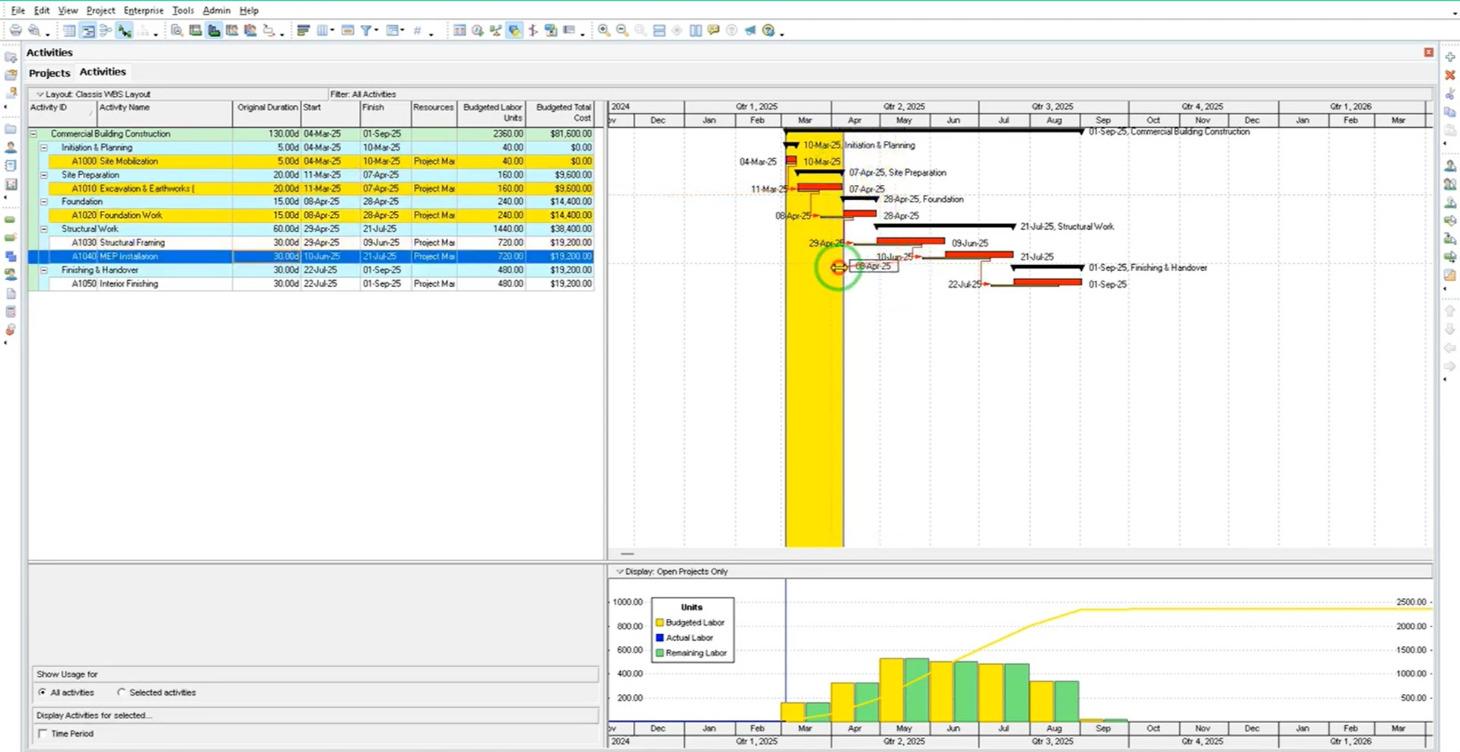Click the yellow Budgeted Labor legend swatch
This screenshot has height=752, width=1460.
[660, 622]
